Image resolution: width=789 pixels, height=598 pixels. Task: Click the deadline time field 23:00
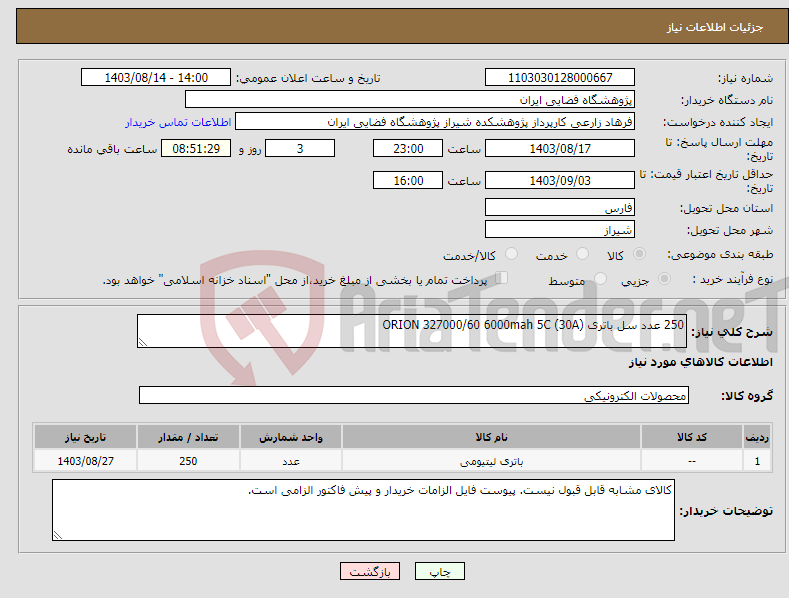point(408,148)
